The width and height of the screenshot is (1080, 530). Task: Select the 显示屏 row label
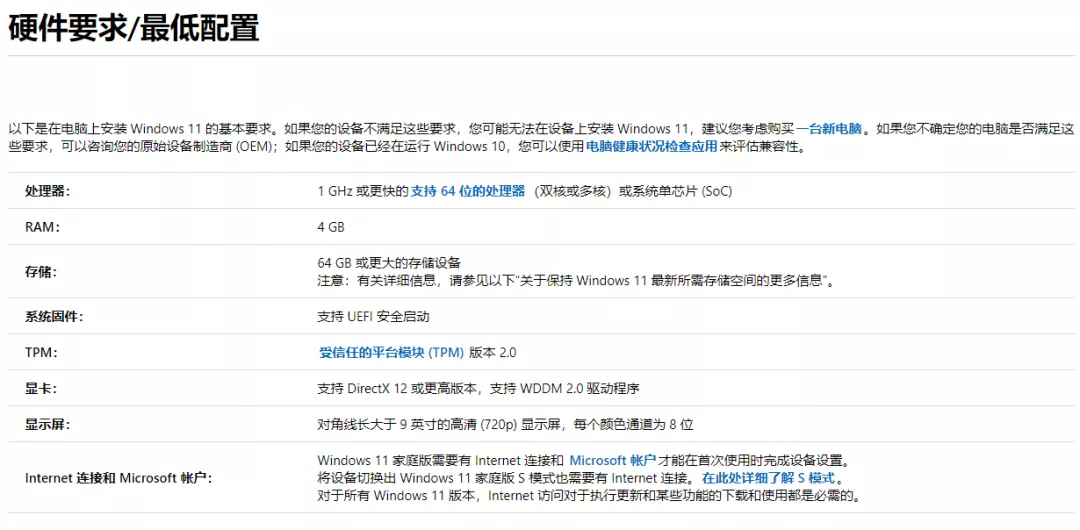coord(47,425)
